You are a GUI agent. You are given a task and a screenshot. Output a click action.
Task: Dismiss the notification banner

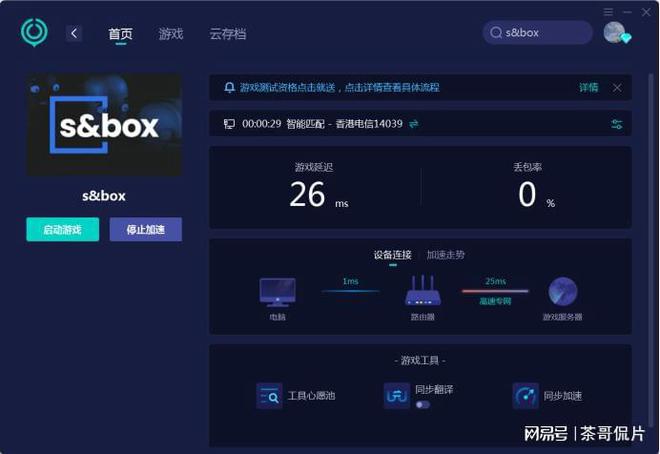click(x=617, y=88)
